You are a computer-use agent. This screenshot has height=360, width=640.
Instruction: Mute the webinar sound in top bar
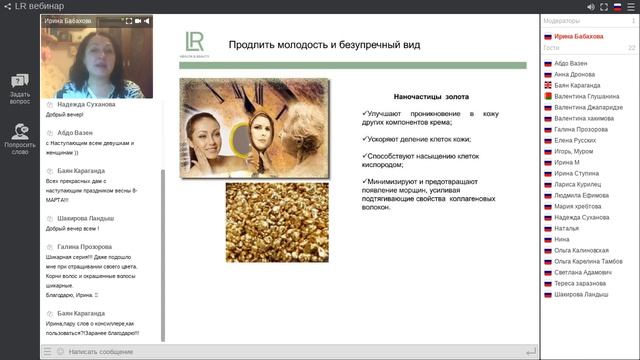click(591, 7)
